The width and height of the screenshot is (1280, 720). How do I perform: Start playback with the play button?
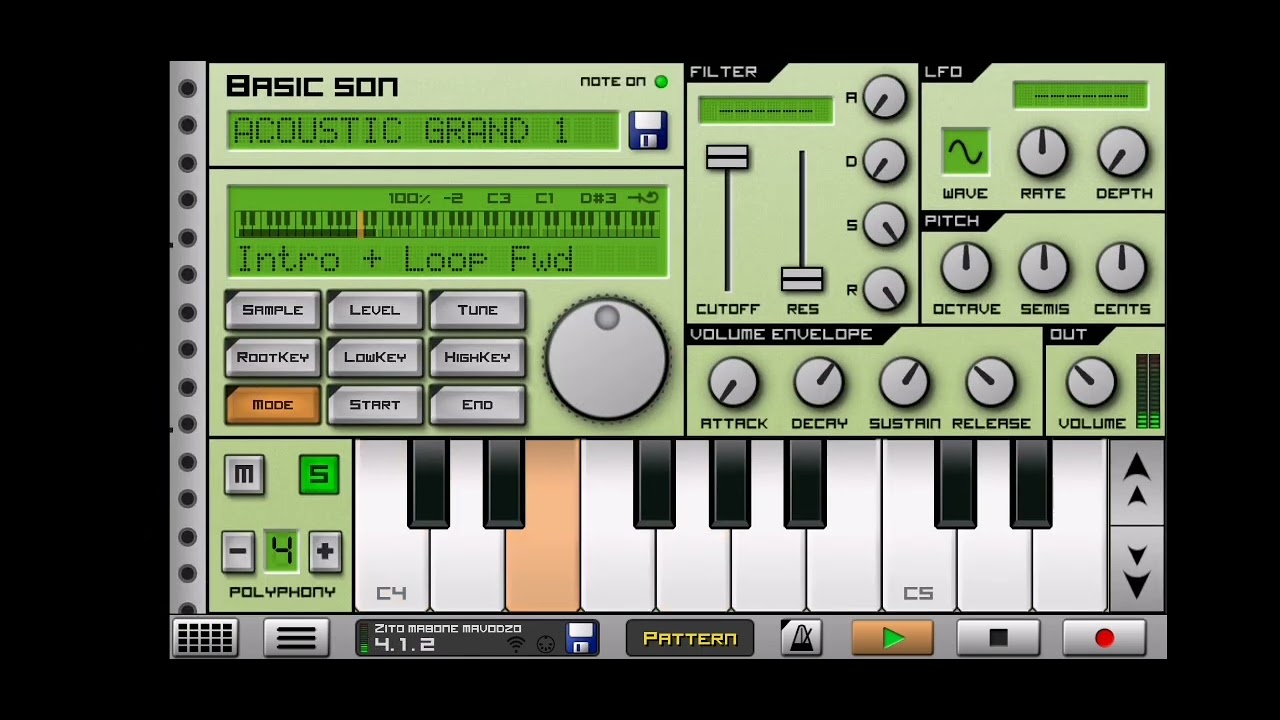point(892,638)
